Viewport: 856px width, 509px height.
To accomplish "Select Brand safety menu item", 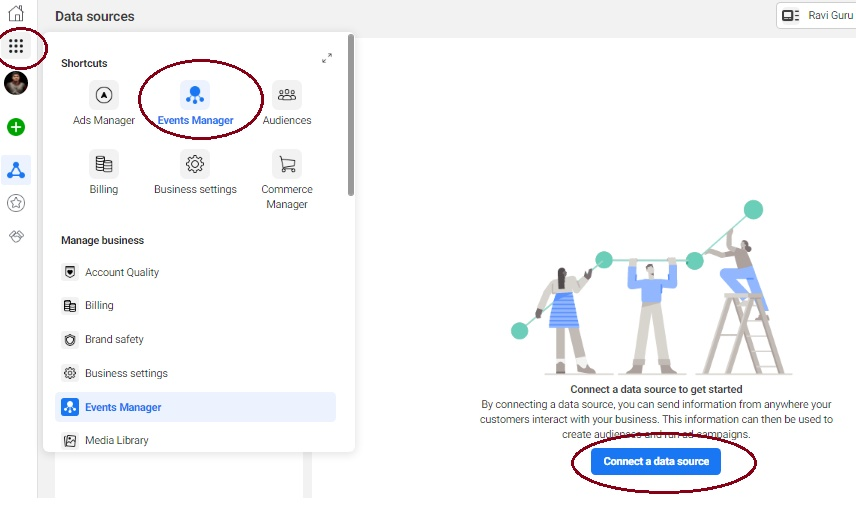I will (x=195, y=339).
